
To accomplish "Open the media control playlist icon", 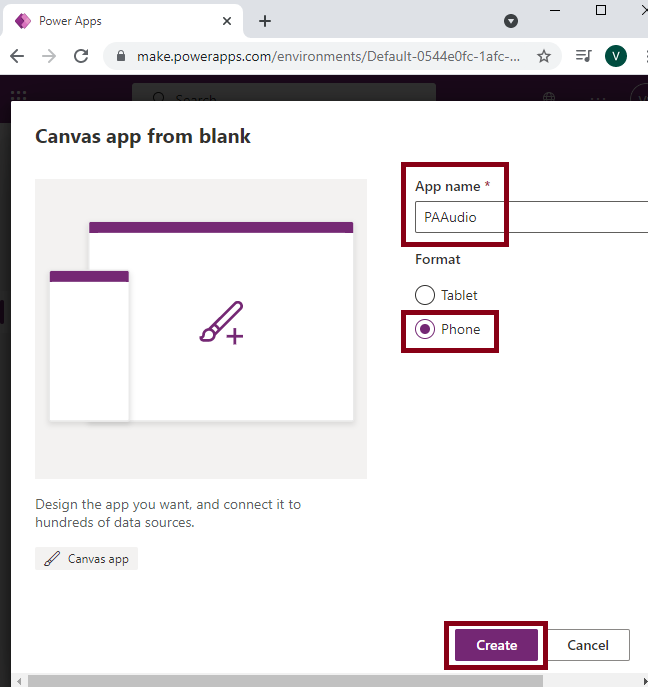I will [583, 56].
